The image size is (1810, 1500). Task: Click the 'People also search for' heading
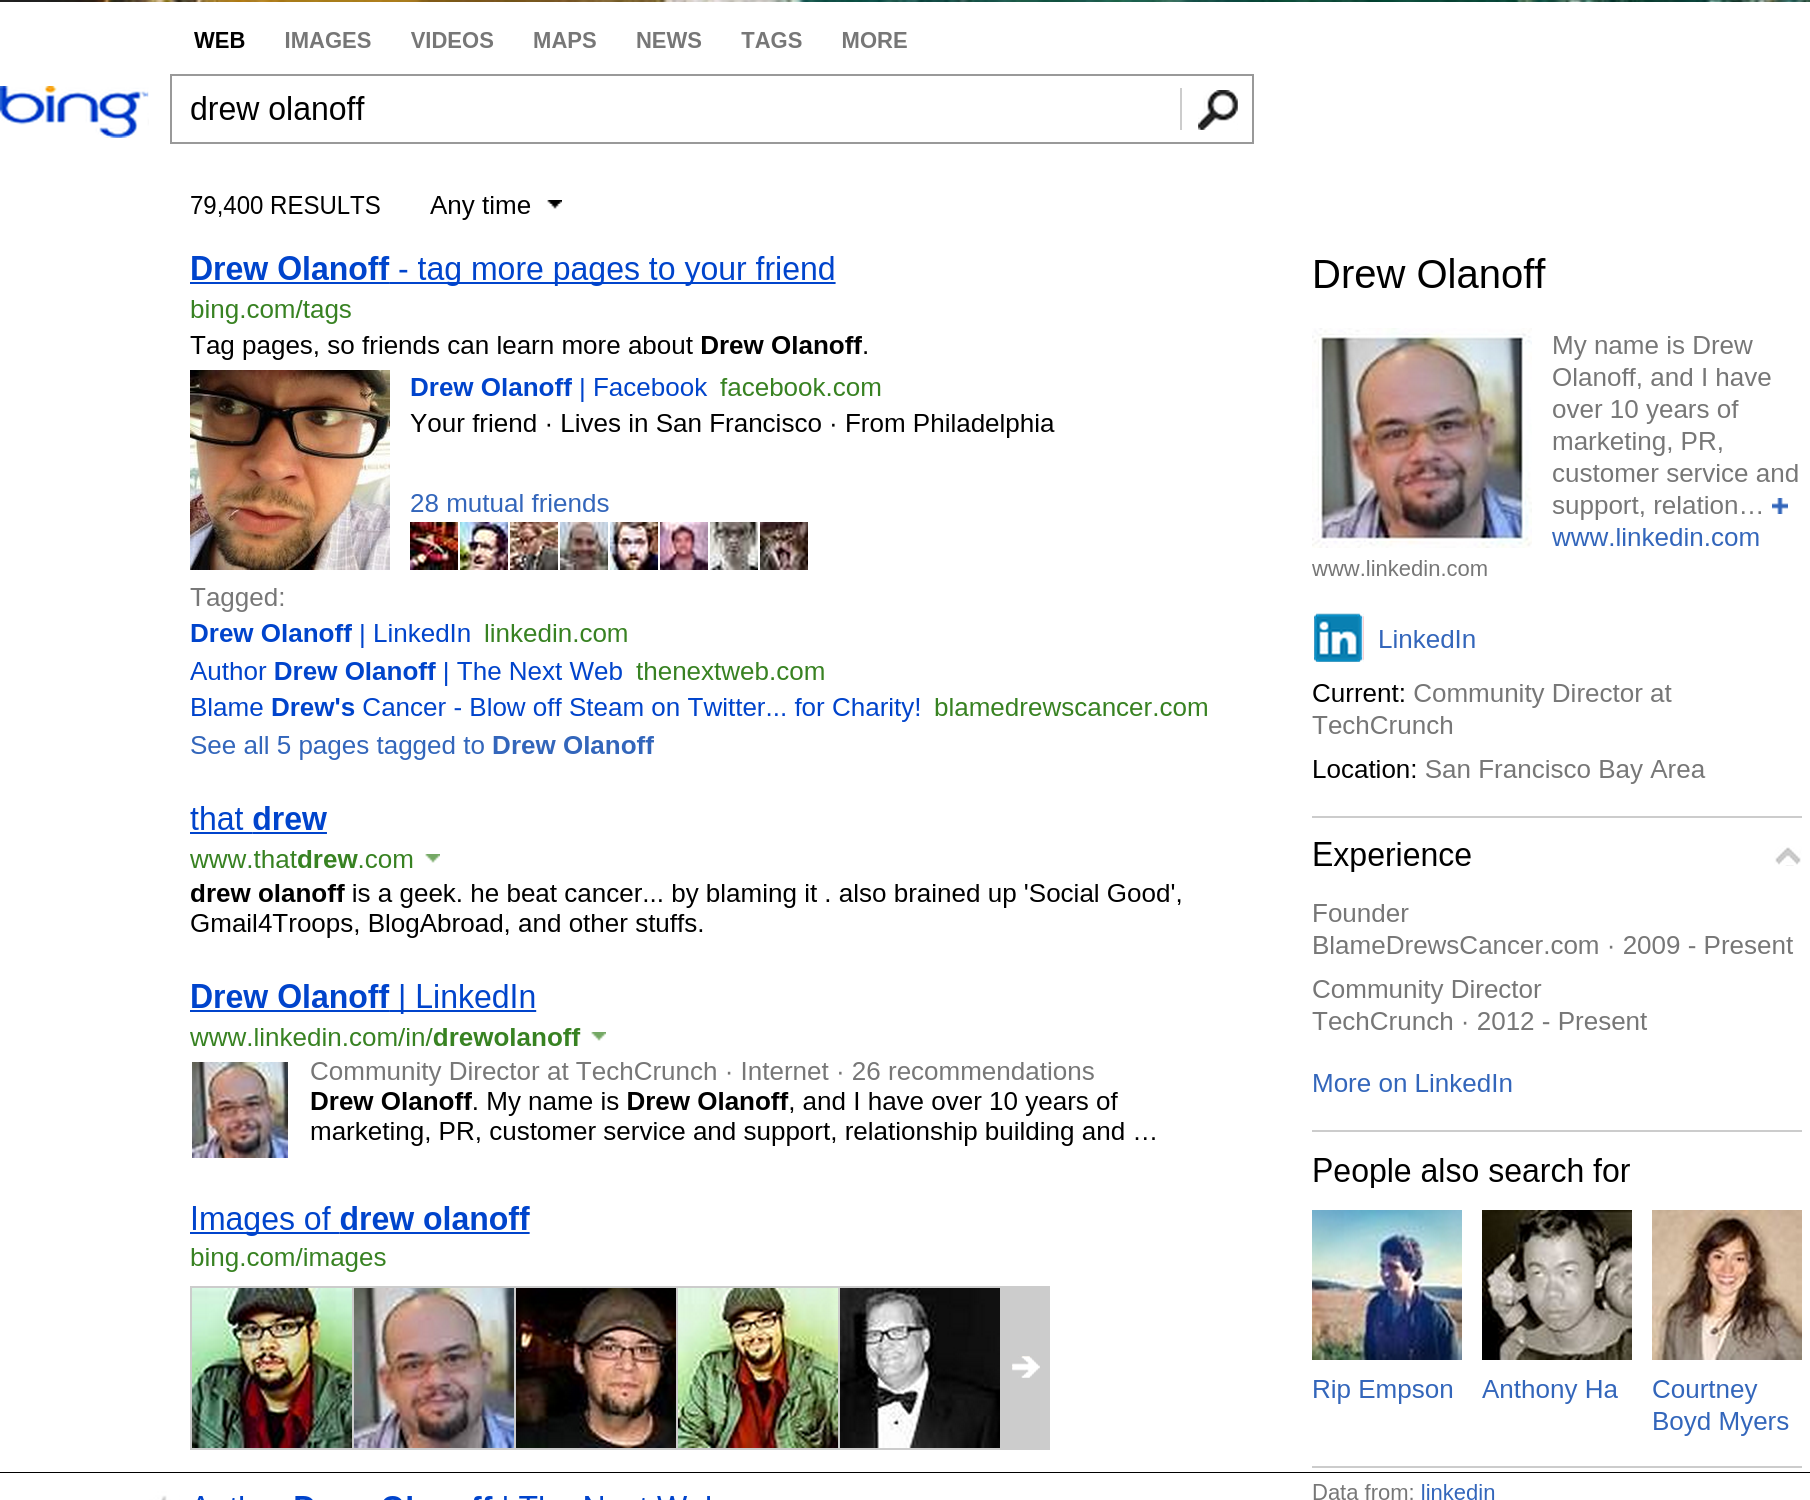pyautogui.click(x=1471, y=1171)
